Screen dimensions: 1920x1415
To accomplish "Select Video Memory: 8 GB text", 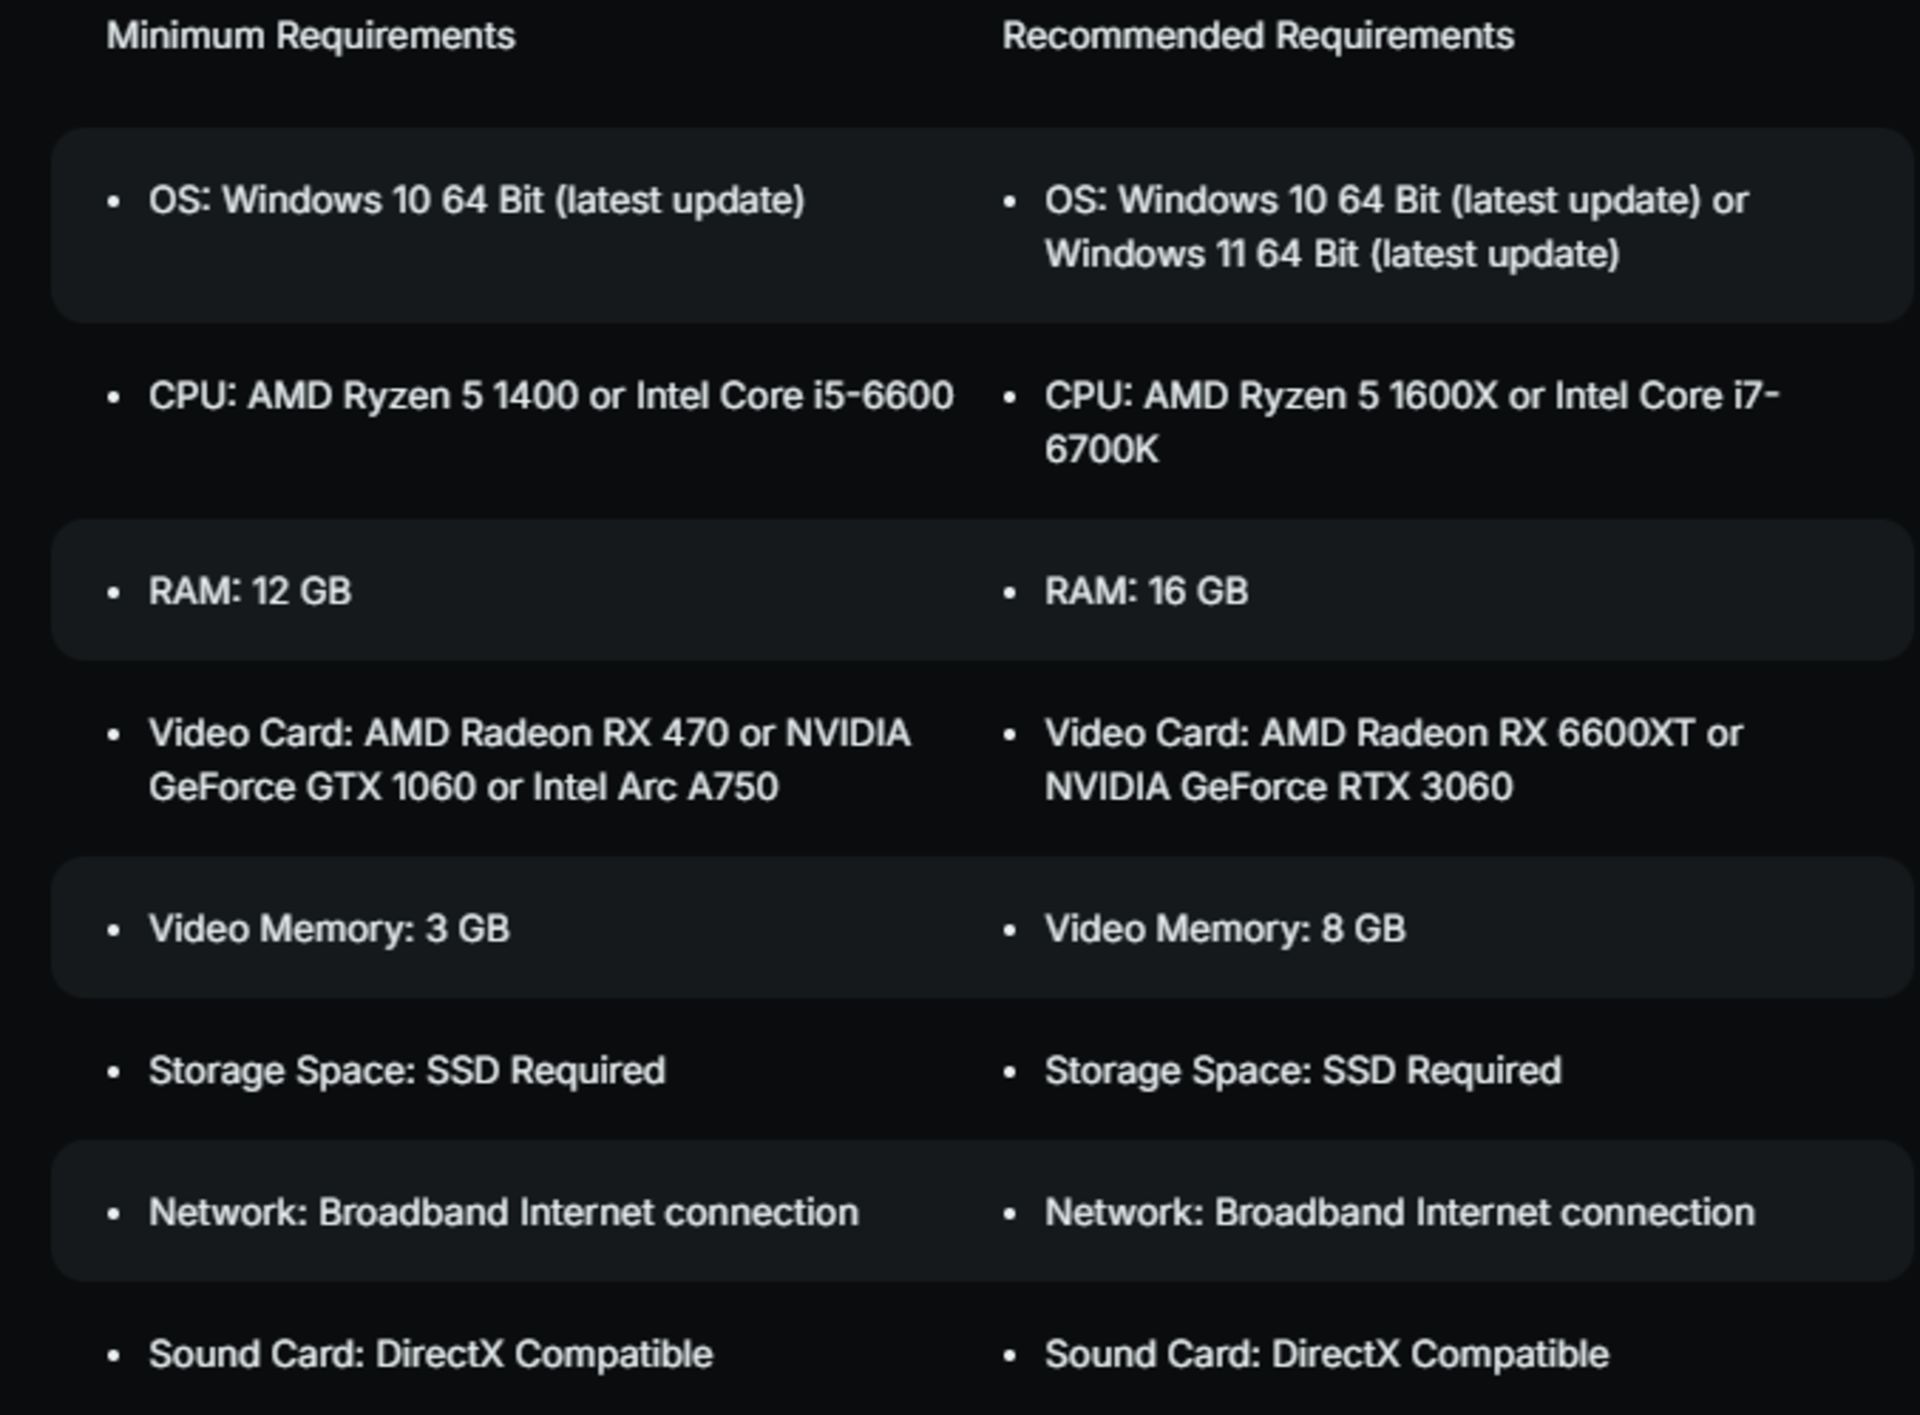I will [1225, 929].
